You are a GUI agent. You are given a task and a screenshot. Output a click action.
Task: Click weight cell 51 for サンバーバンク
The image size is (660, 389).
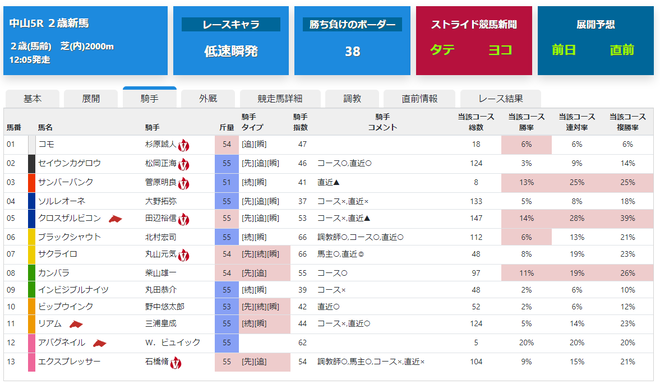227,182
